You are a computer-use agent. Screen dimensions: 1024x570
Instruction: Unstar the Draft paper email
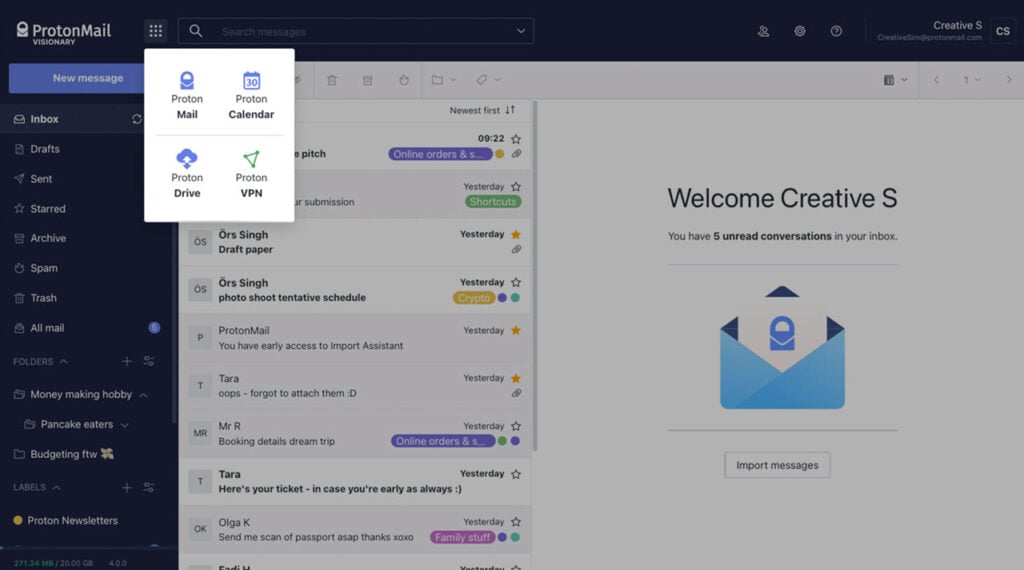pyautogui.click(x=516, y=235)
